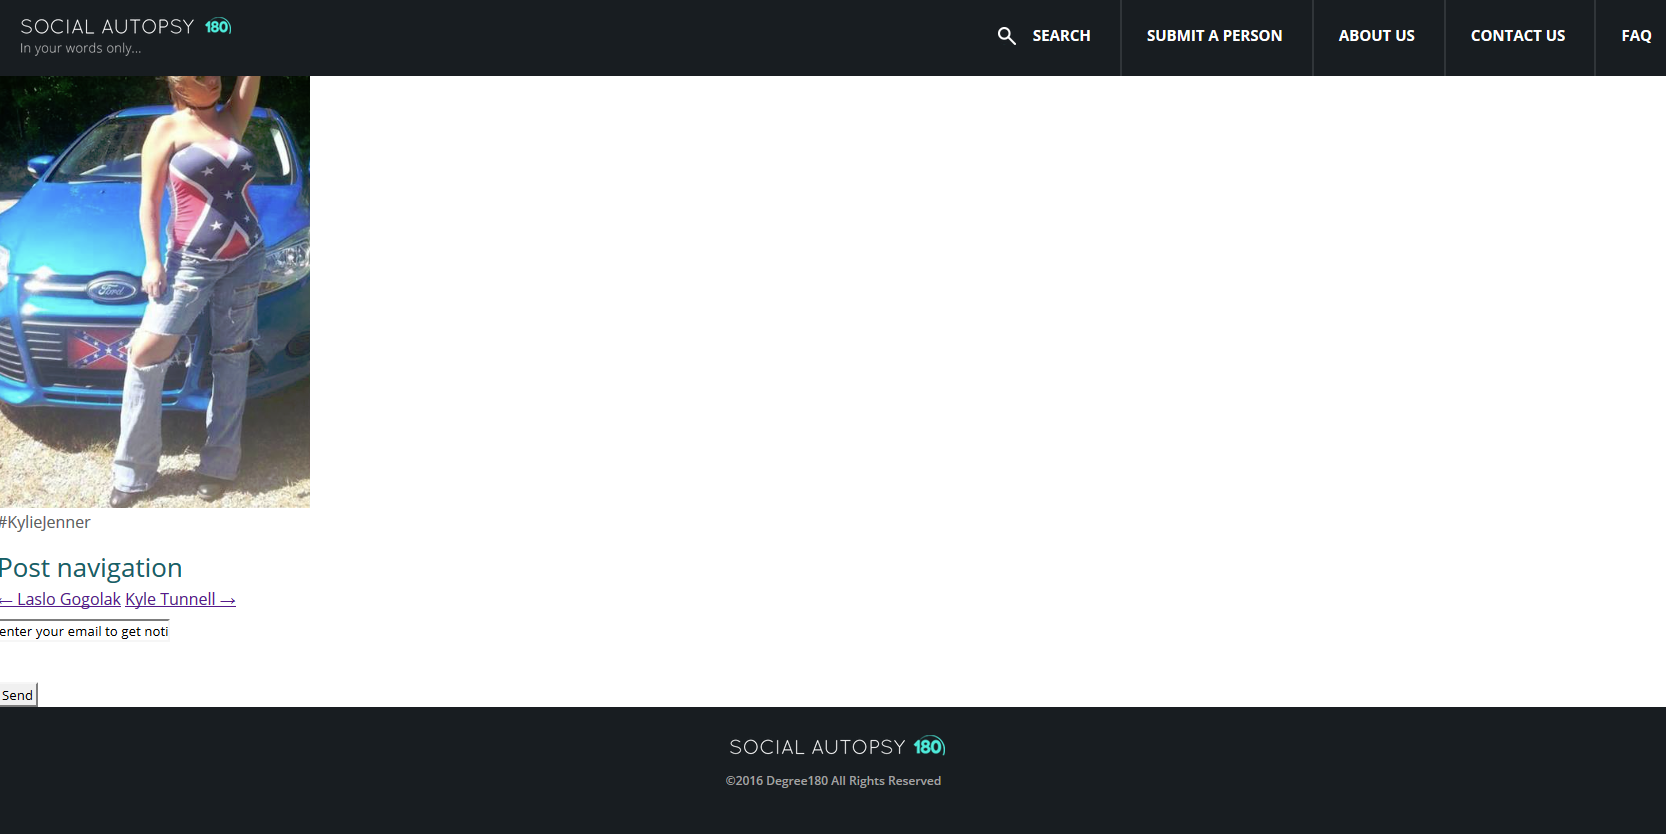Open the Contact Us page

[x=1517, y=36]
